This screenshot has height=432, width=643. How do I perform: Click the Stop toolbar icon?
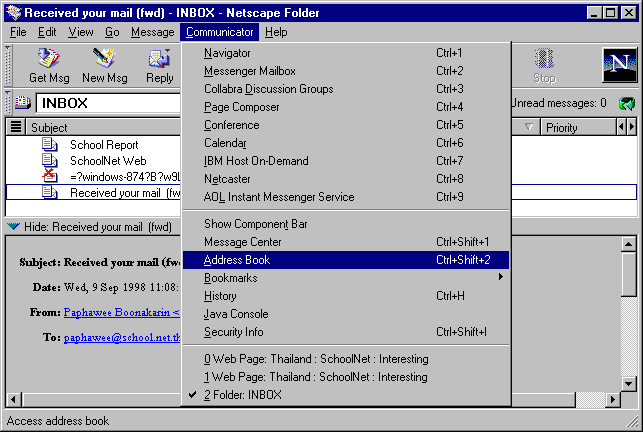(x=544, y=58)
